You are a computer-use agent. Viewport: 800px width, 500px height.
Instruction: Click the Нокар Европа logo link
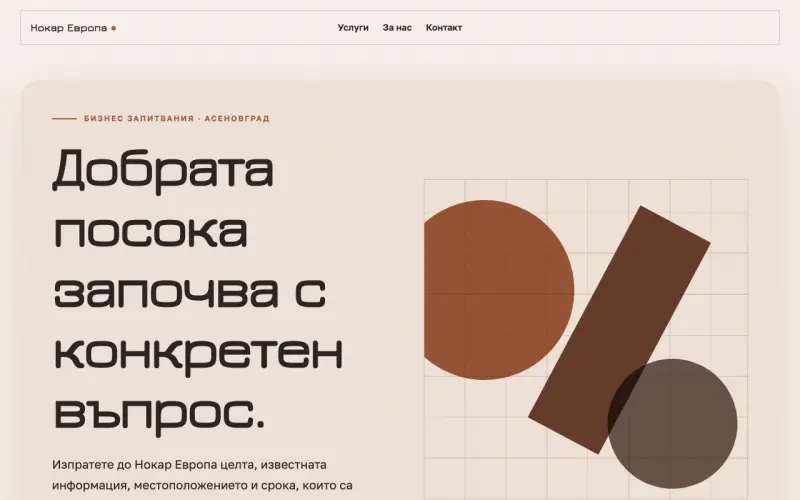pos(73,28)
